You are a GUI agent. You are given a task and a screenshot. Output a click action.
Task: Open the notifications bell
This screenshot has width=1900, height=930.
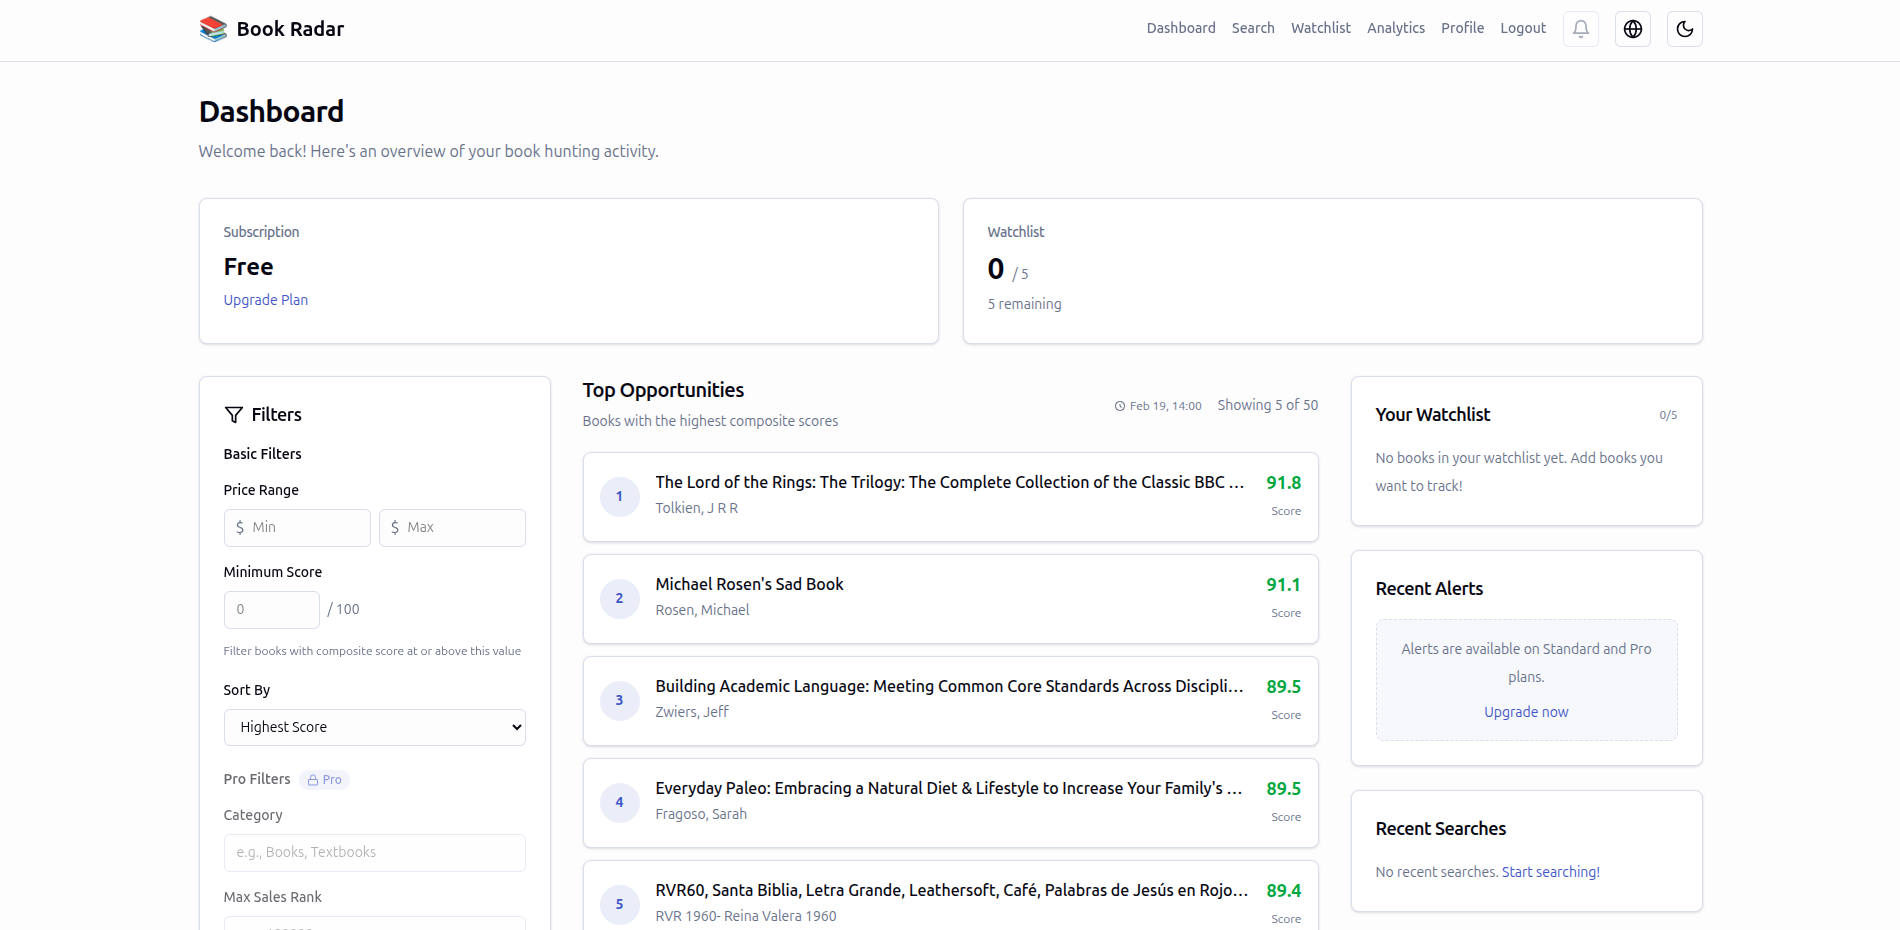click(1580, 29)
